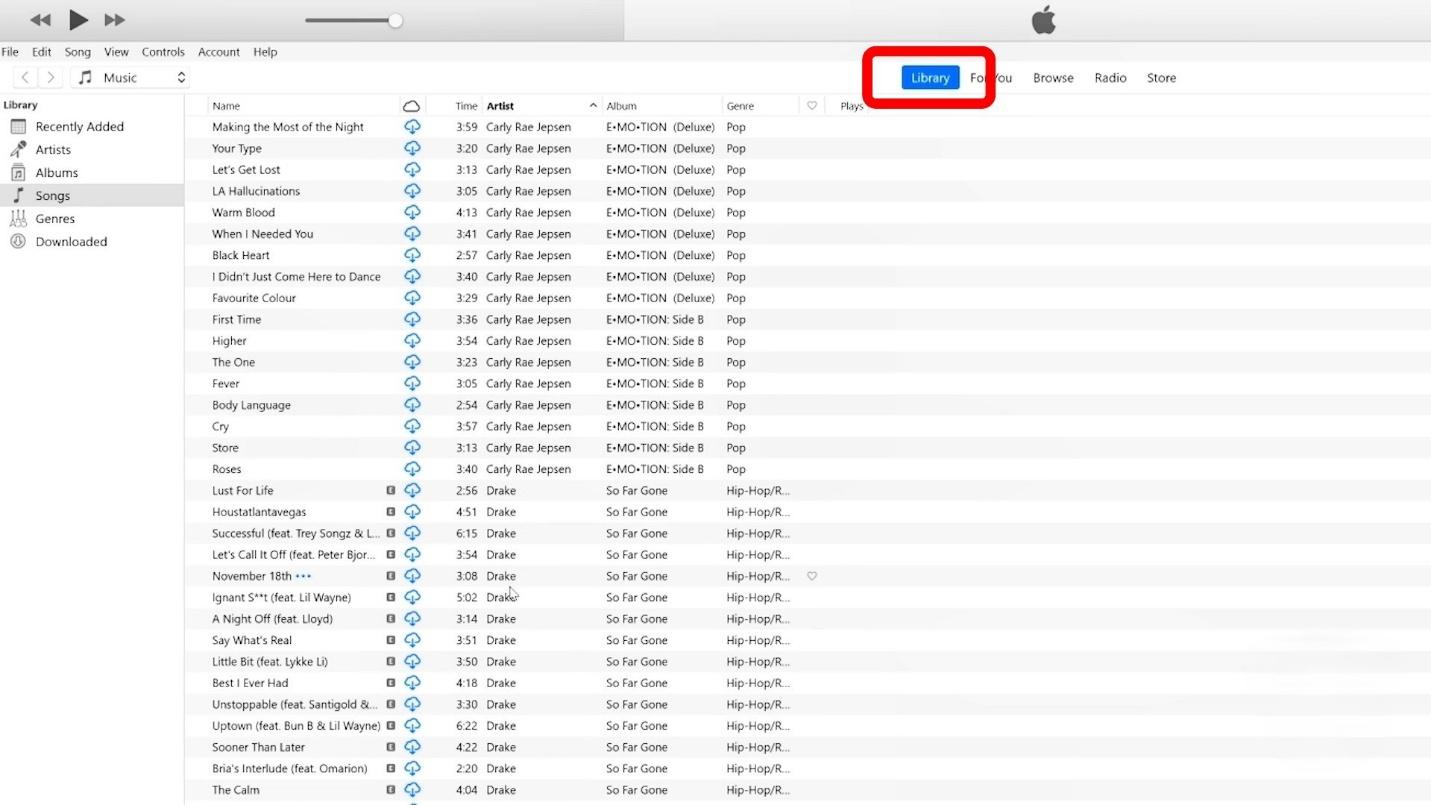Open the Edit menu
Screen dimensions: 1431x805
pos(41,52)
